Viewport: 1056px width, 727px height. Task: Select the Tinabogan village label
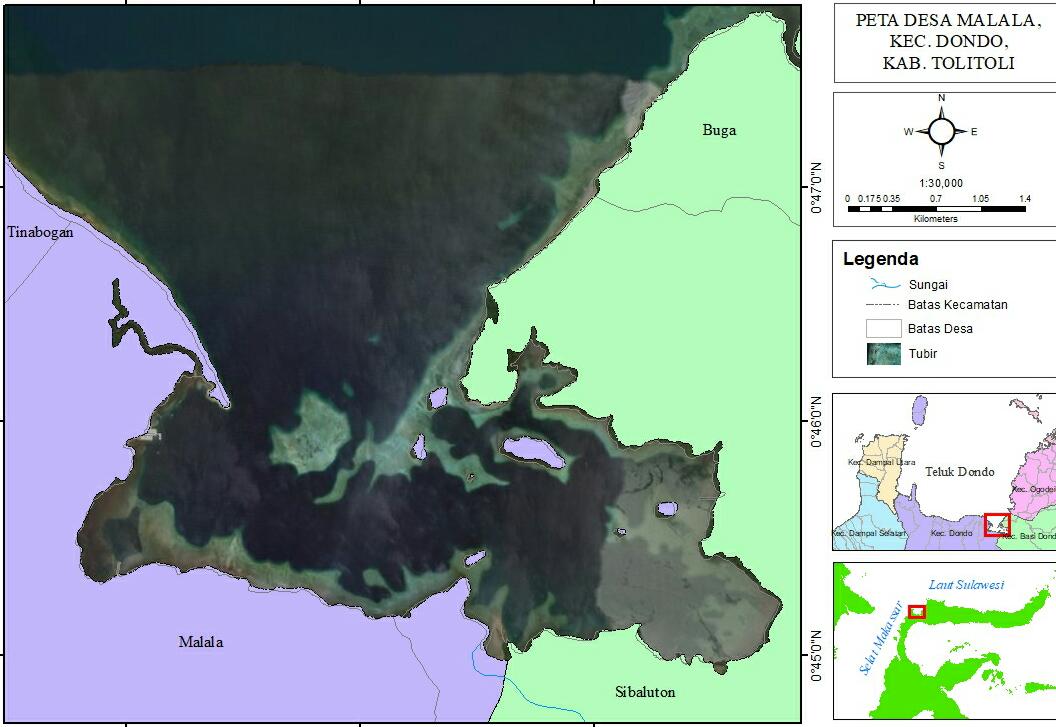(x=40, y=232)
